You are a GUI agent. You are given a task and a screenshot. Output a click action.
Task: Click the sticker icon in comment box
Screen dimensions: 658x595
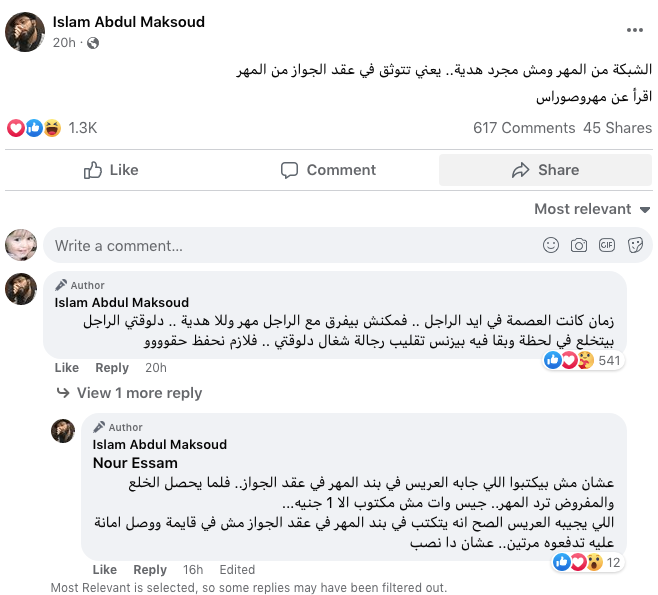(635, 245)
